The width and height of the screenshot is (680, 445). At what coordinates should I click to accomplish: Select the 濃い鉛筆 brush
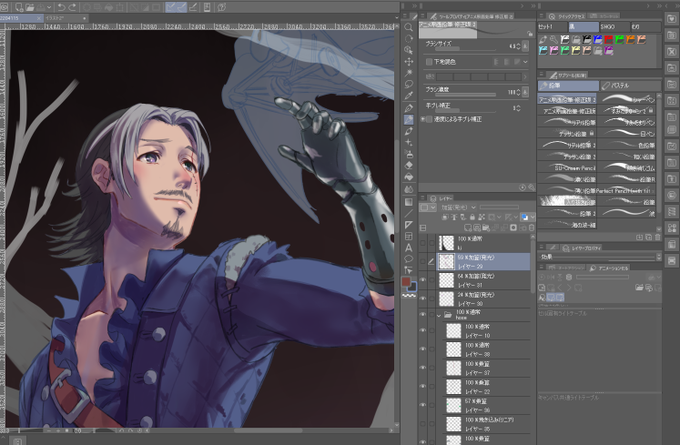click(567, 179)
